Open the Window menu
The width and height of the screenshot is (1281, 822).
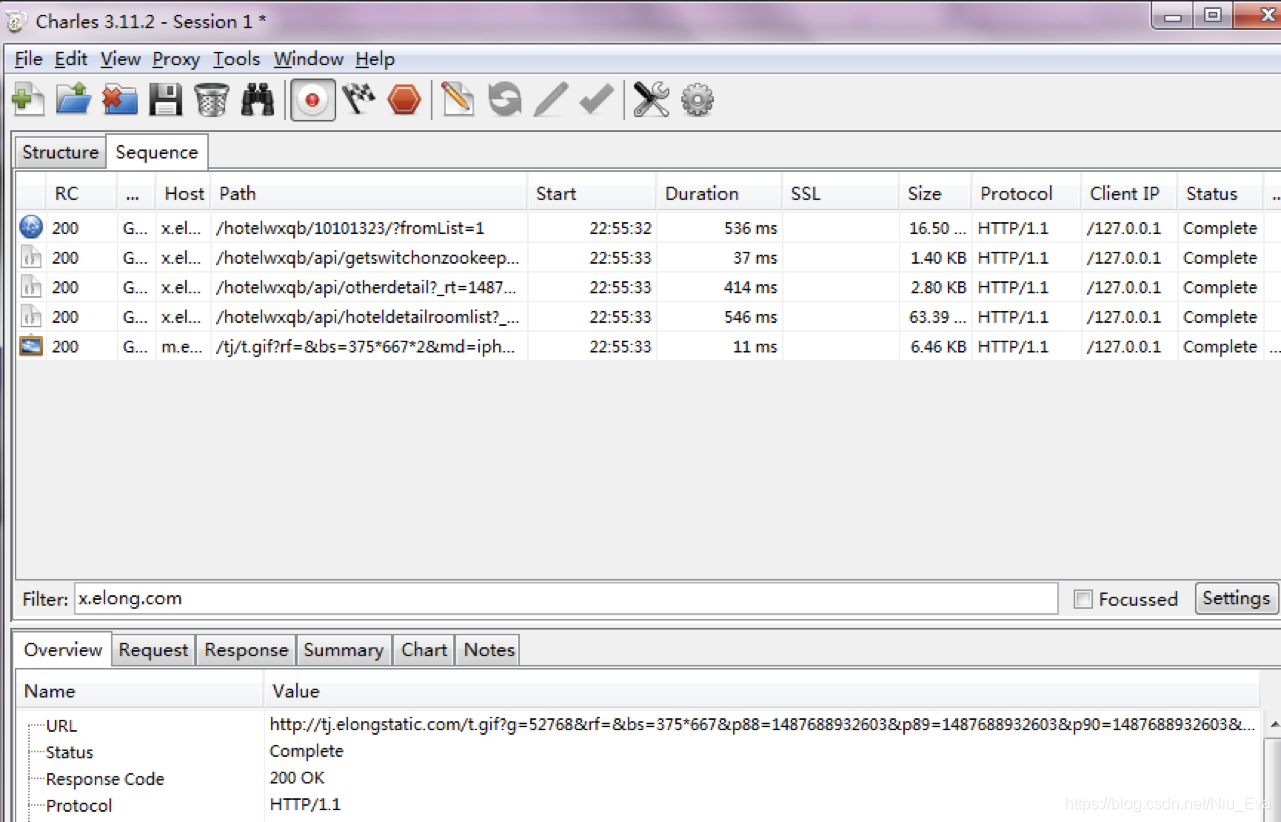tap(308, 59)
